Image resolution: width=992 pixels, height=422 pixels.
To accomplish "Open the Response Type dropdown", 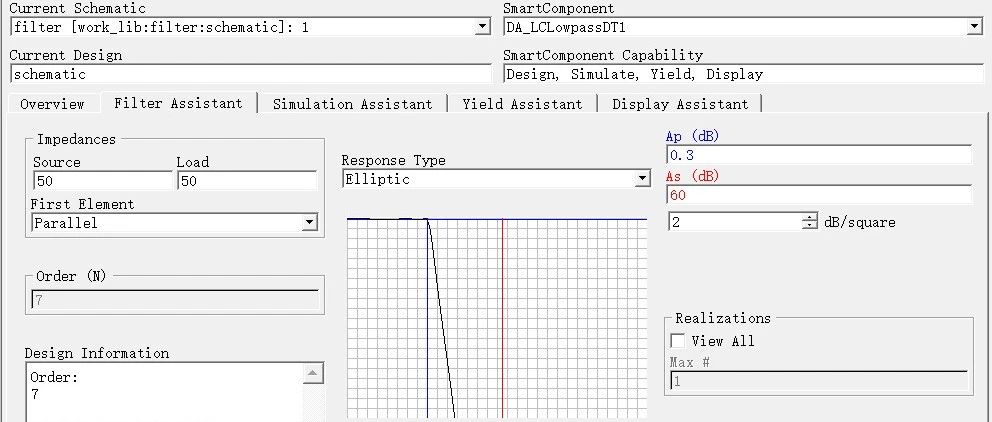I will (643, 179).
